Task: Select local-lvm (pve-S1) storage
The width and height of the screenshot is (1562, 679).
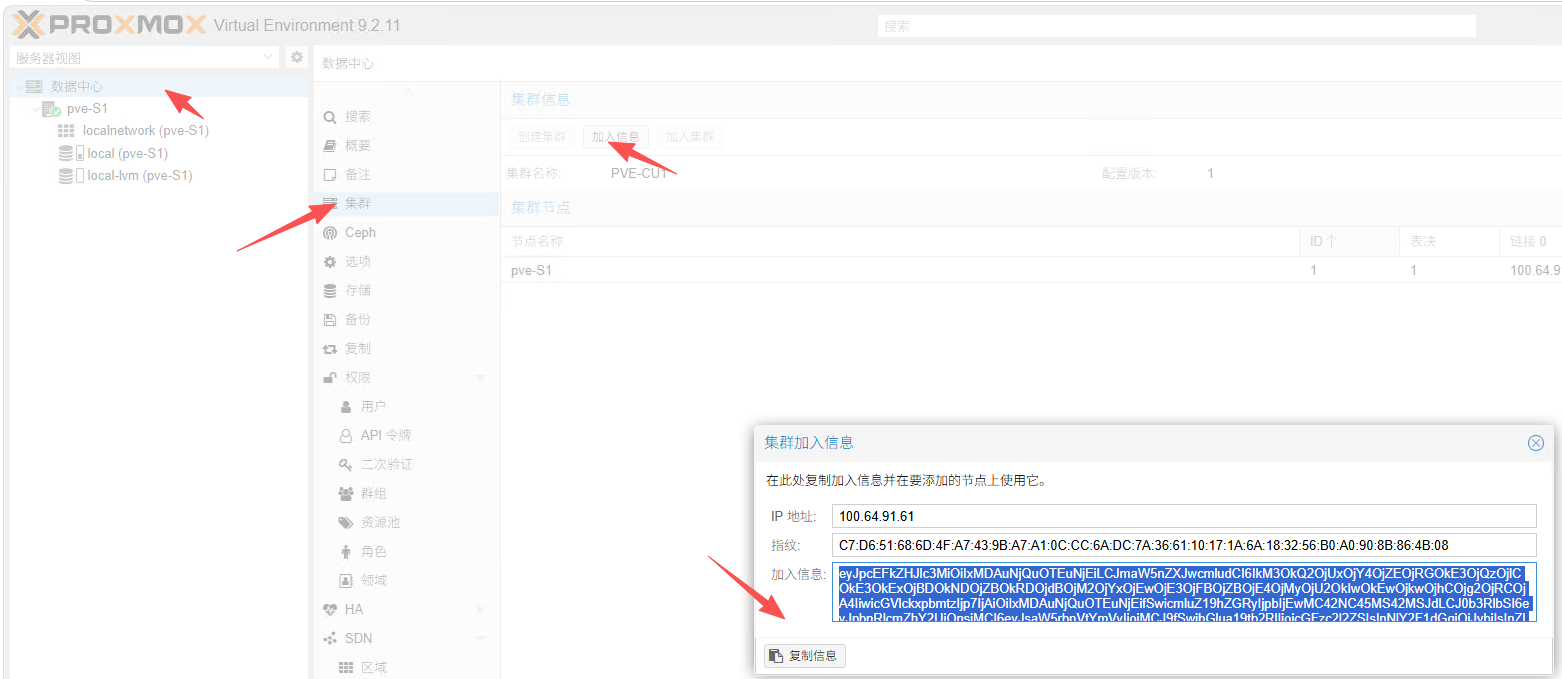Action: 139,175
